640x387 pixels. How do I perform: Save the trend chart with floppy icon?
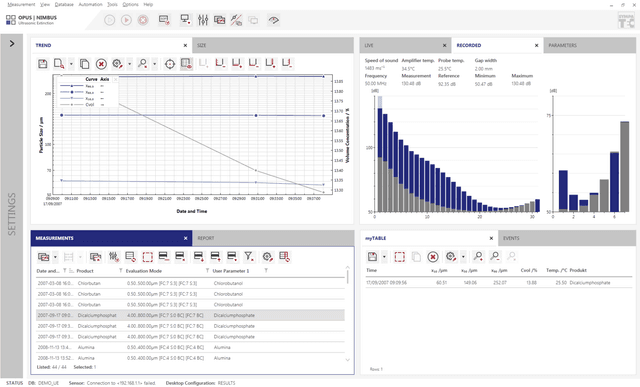point(42,64)
